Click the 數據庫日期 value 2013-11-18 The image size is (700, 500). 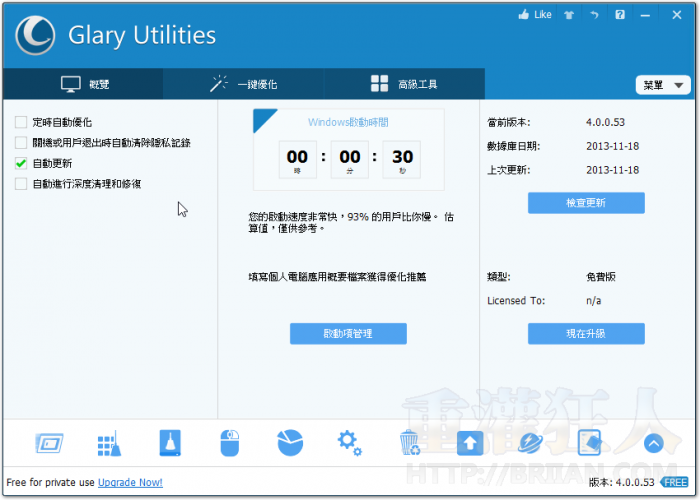coord(612,146)
